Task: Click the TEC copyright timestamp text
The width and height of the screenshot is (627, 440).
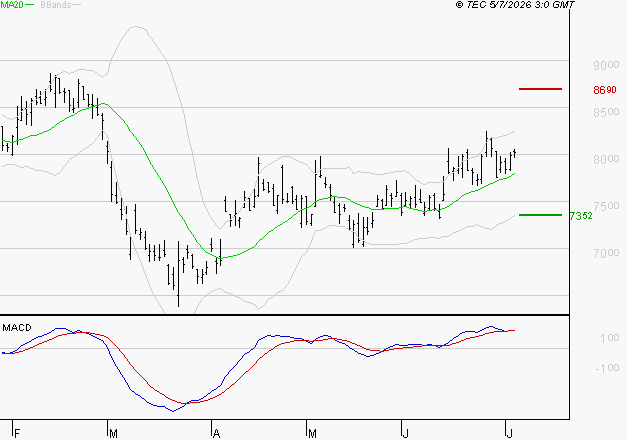Action: click(x=515, y=5)
